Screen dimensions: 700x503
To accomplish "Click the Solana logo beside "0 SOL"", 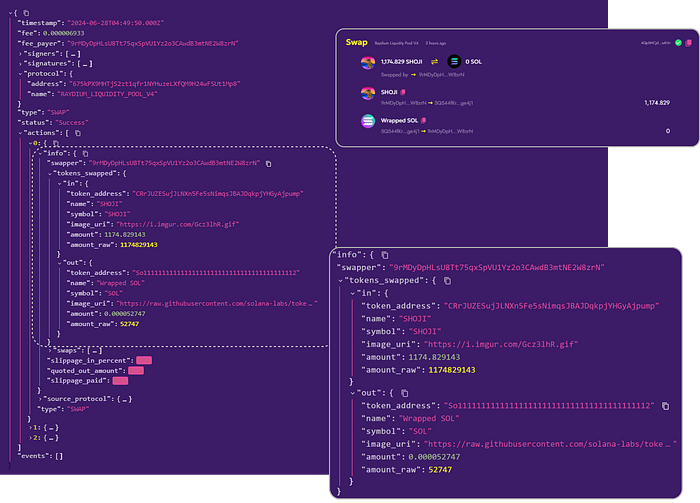I will (454, 62).
